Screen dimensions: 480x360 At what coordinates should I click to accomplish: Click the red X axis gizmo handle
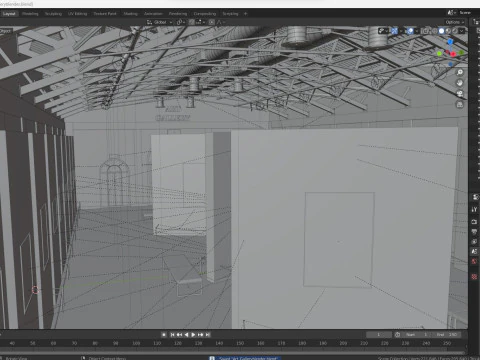[x=453, y=54]
